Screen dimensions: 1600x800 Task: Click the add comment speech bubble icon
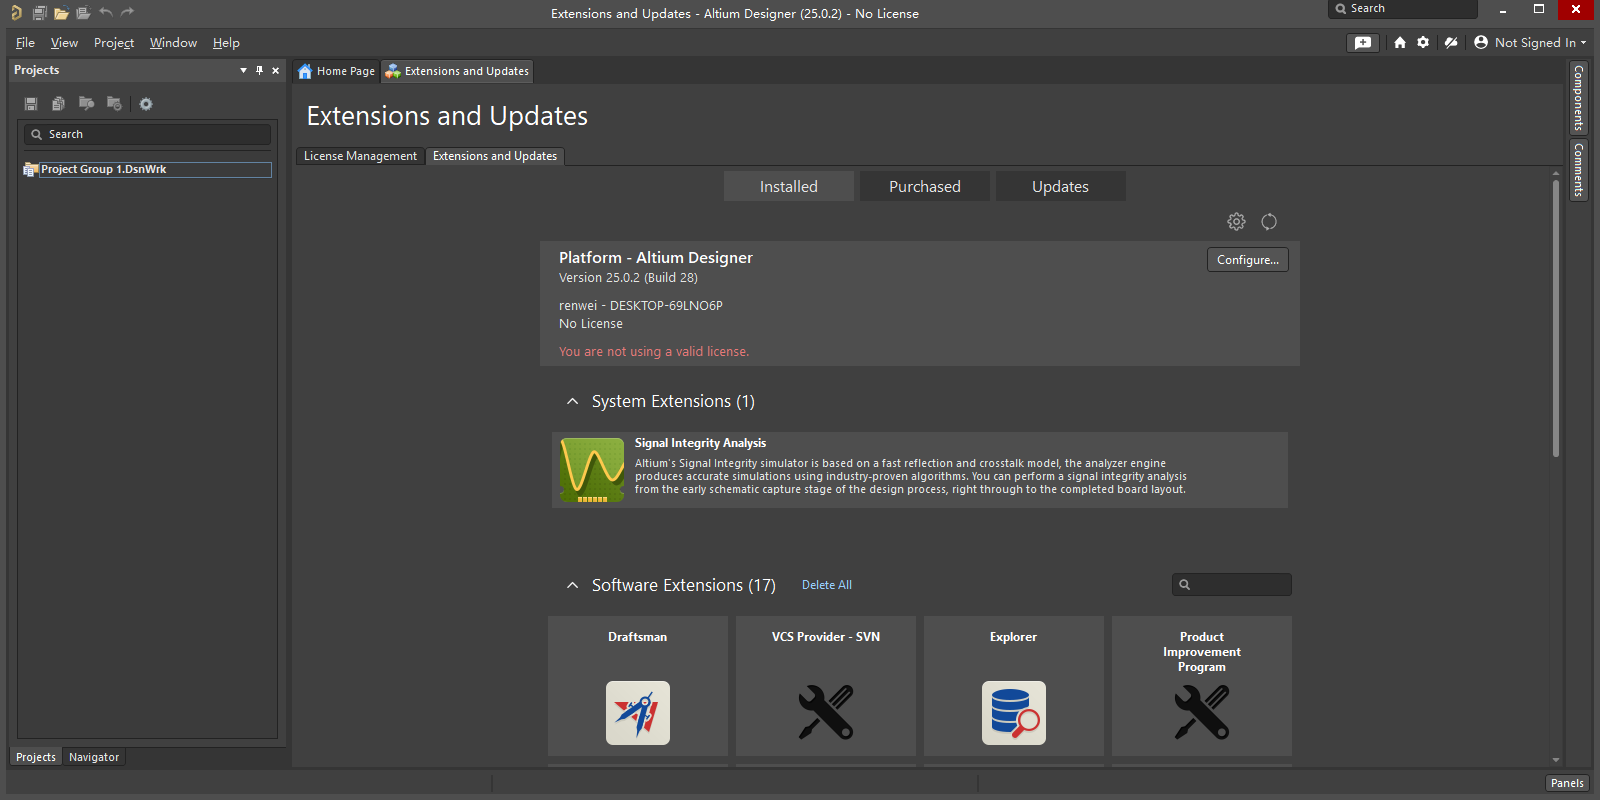pyautogui.click(x=1363, y=43)
